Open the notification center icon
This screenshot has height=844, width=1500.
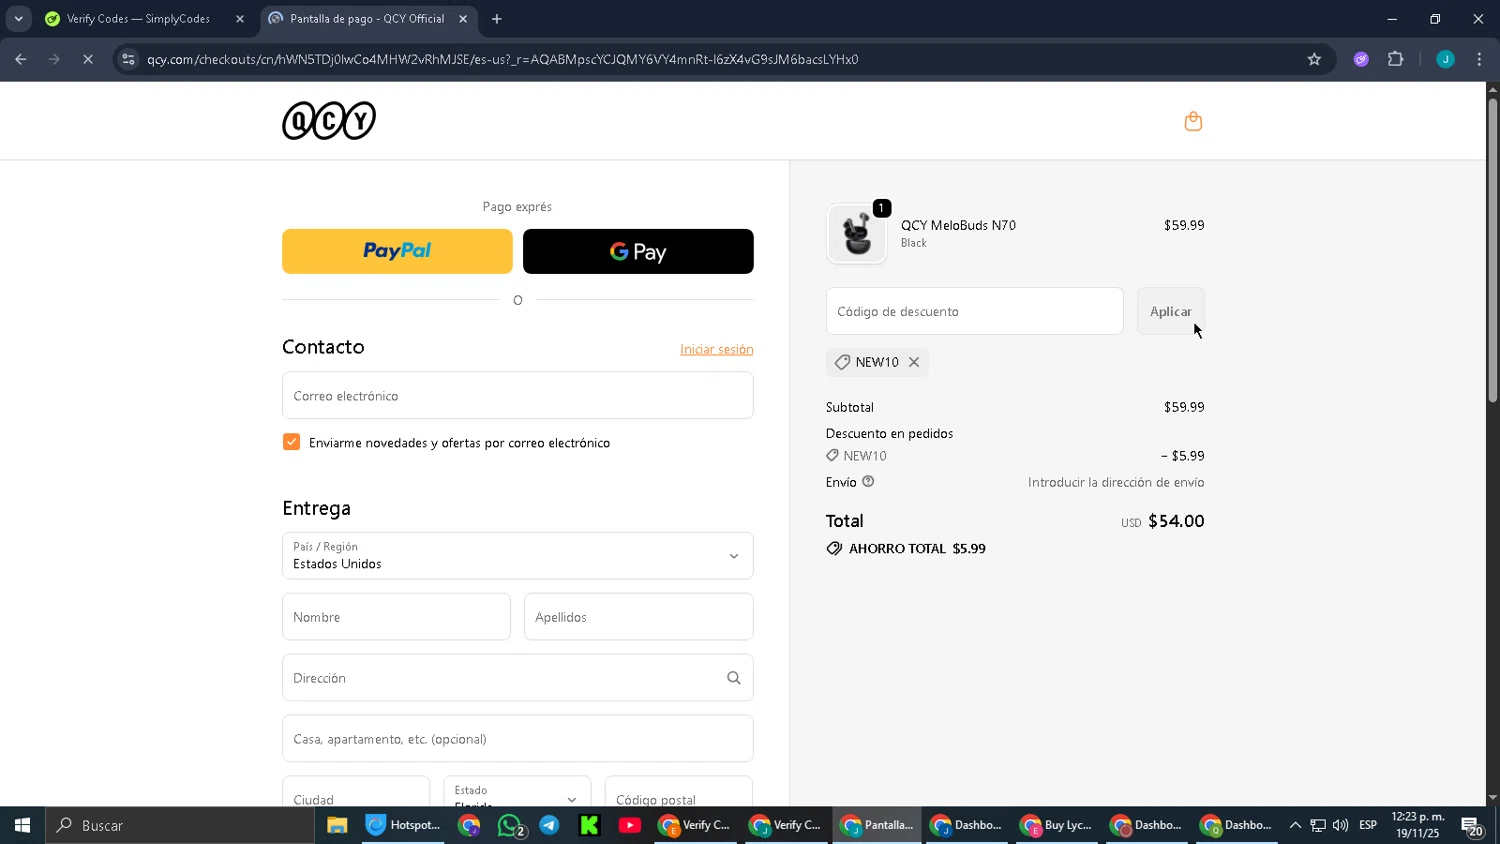pyautogui.click(x=1472, y=826)
